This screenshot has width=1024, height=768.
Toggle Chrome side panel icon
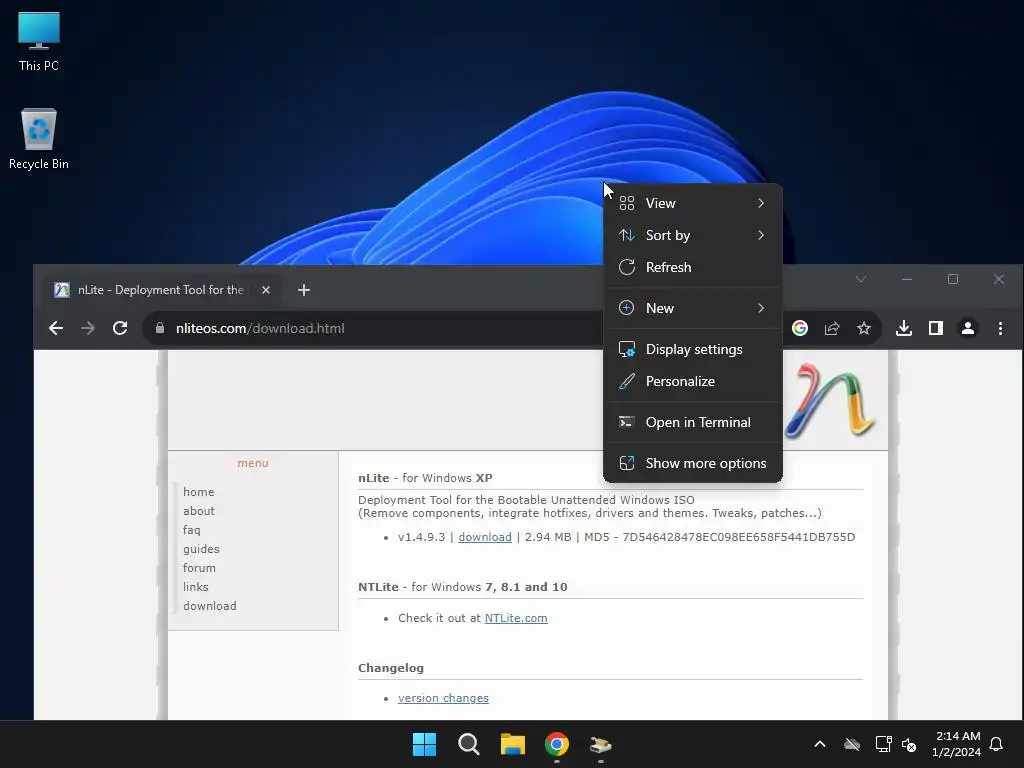tap(936, 328)
